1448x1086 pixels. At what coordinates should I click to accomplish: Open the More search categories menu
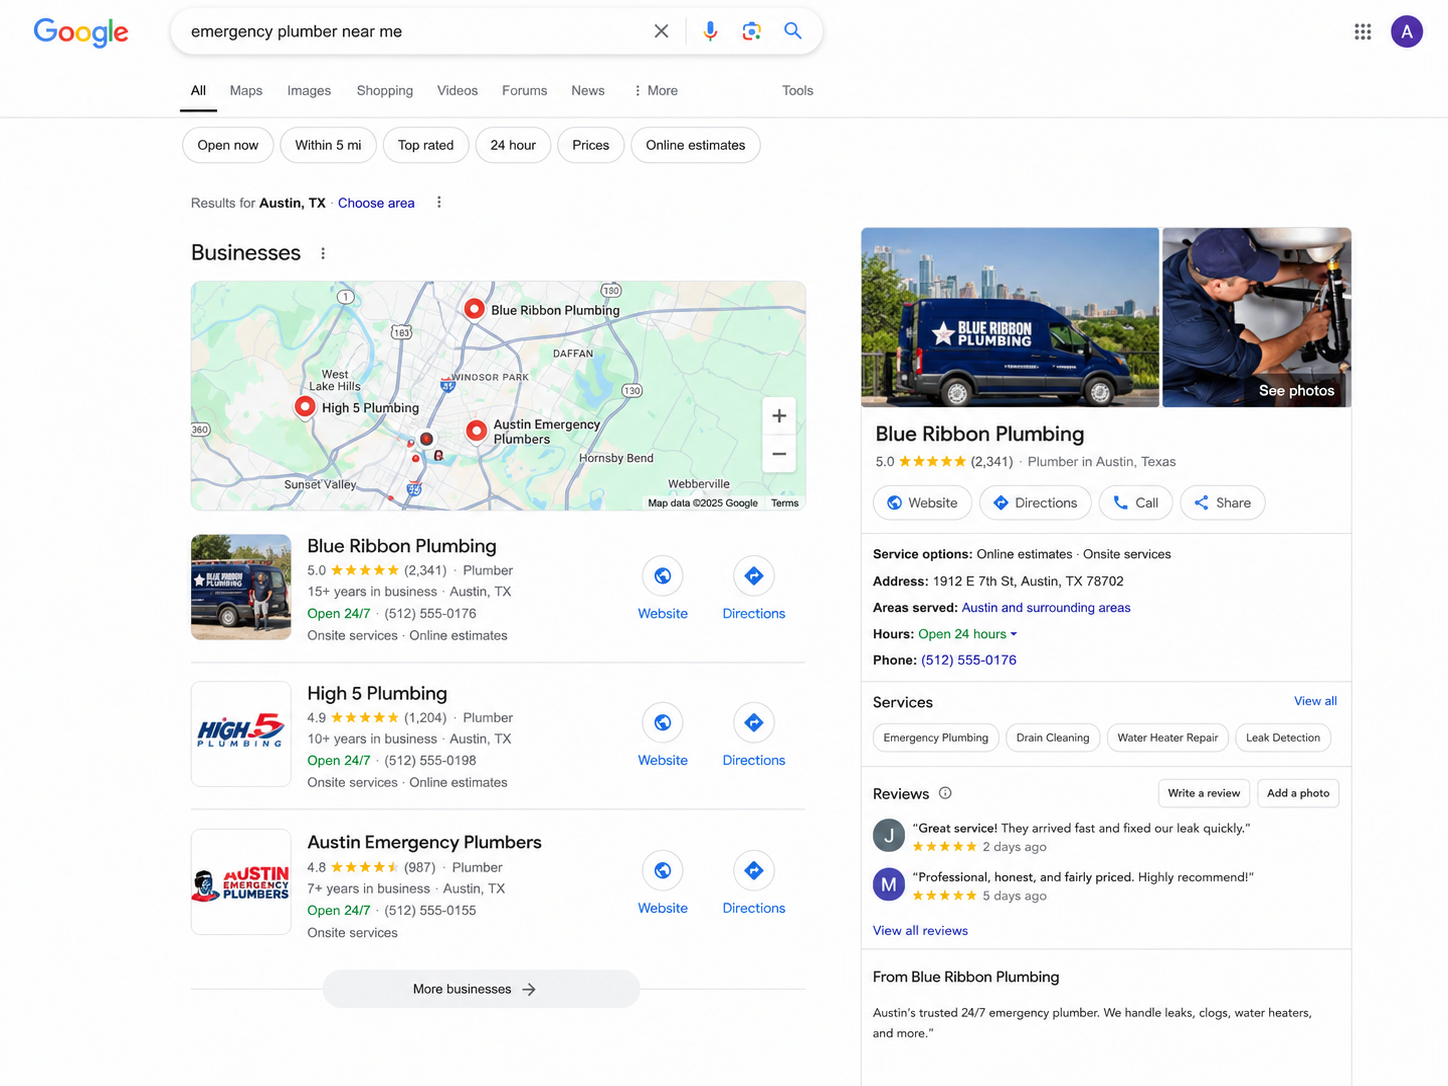tap(655, 90)
